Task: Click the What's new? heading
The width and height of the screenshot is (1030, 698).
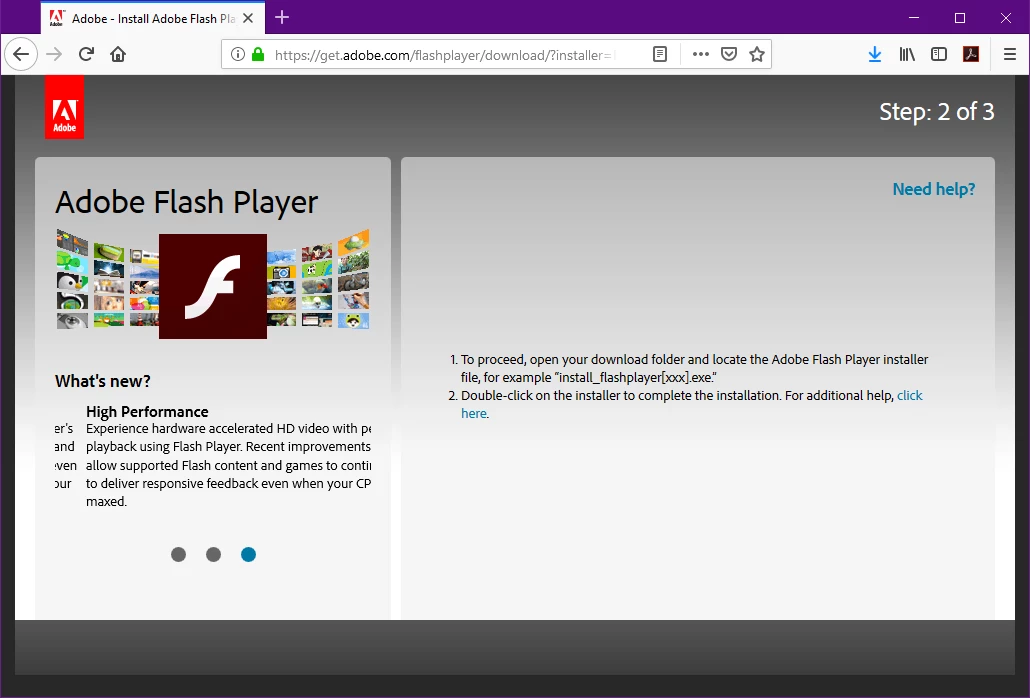Action: pos(102,381)
